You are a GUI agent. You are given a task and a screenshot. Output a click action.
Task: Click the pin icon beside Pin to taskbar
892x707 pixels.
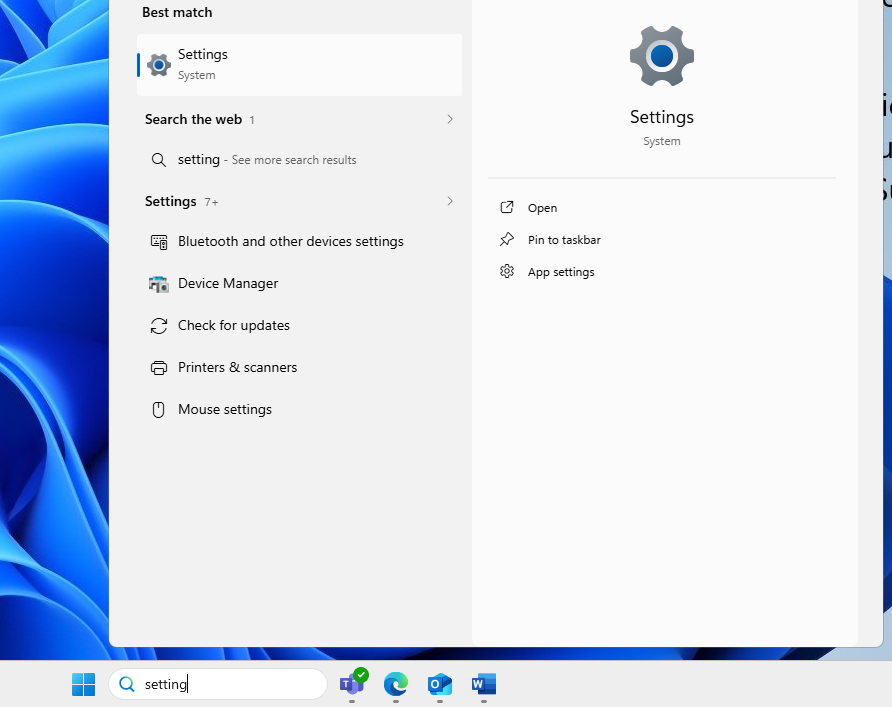507,239
